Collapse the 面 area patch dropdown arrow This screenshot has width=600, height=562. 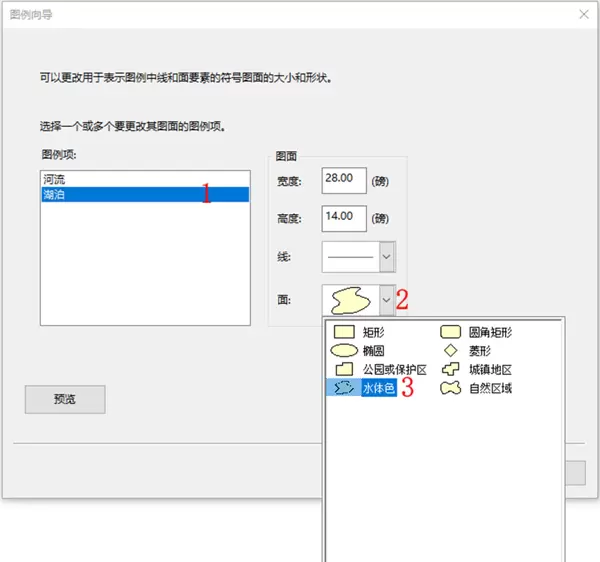[x=387, y=299]
